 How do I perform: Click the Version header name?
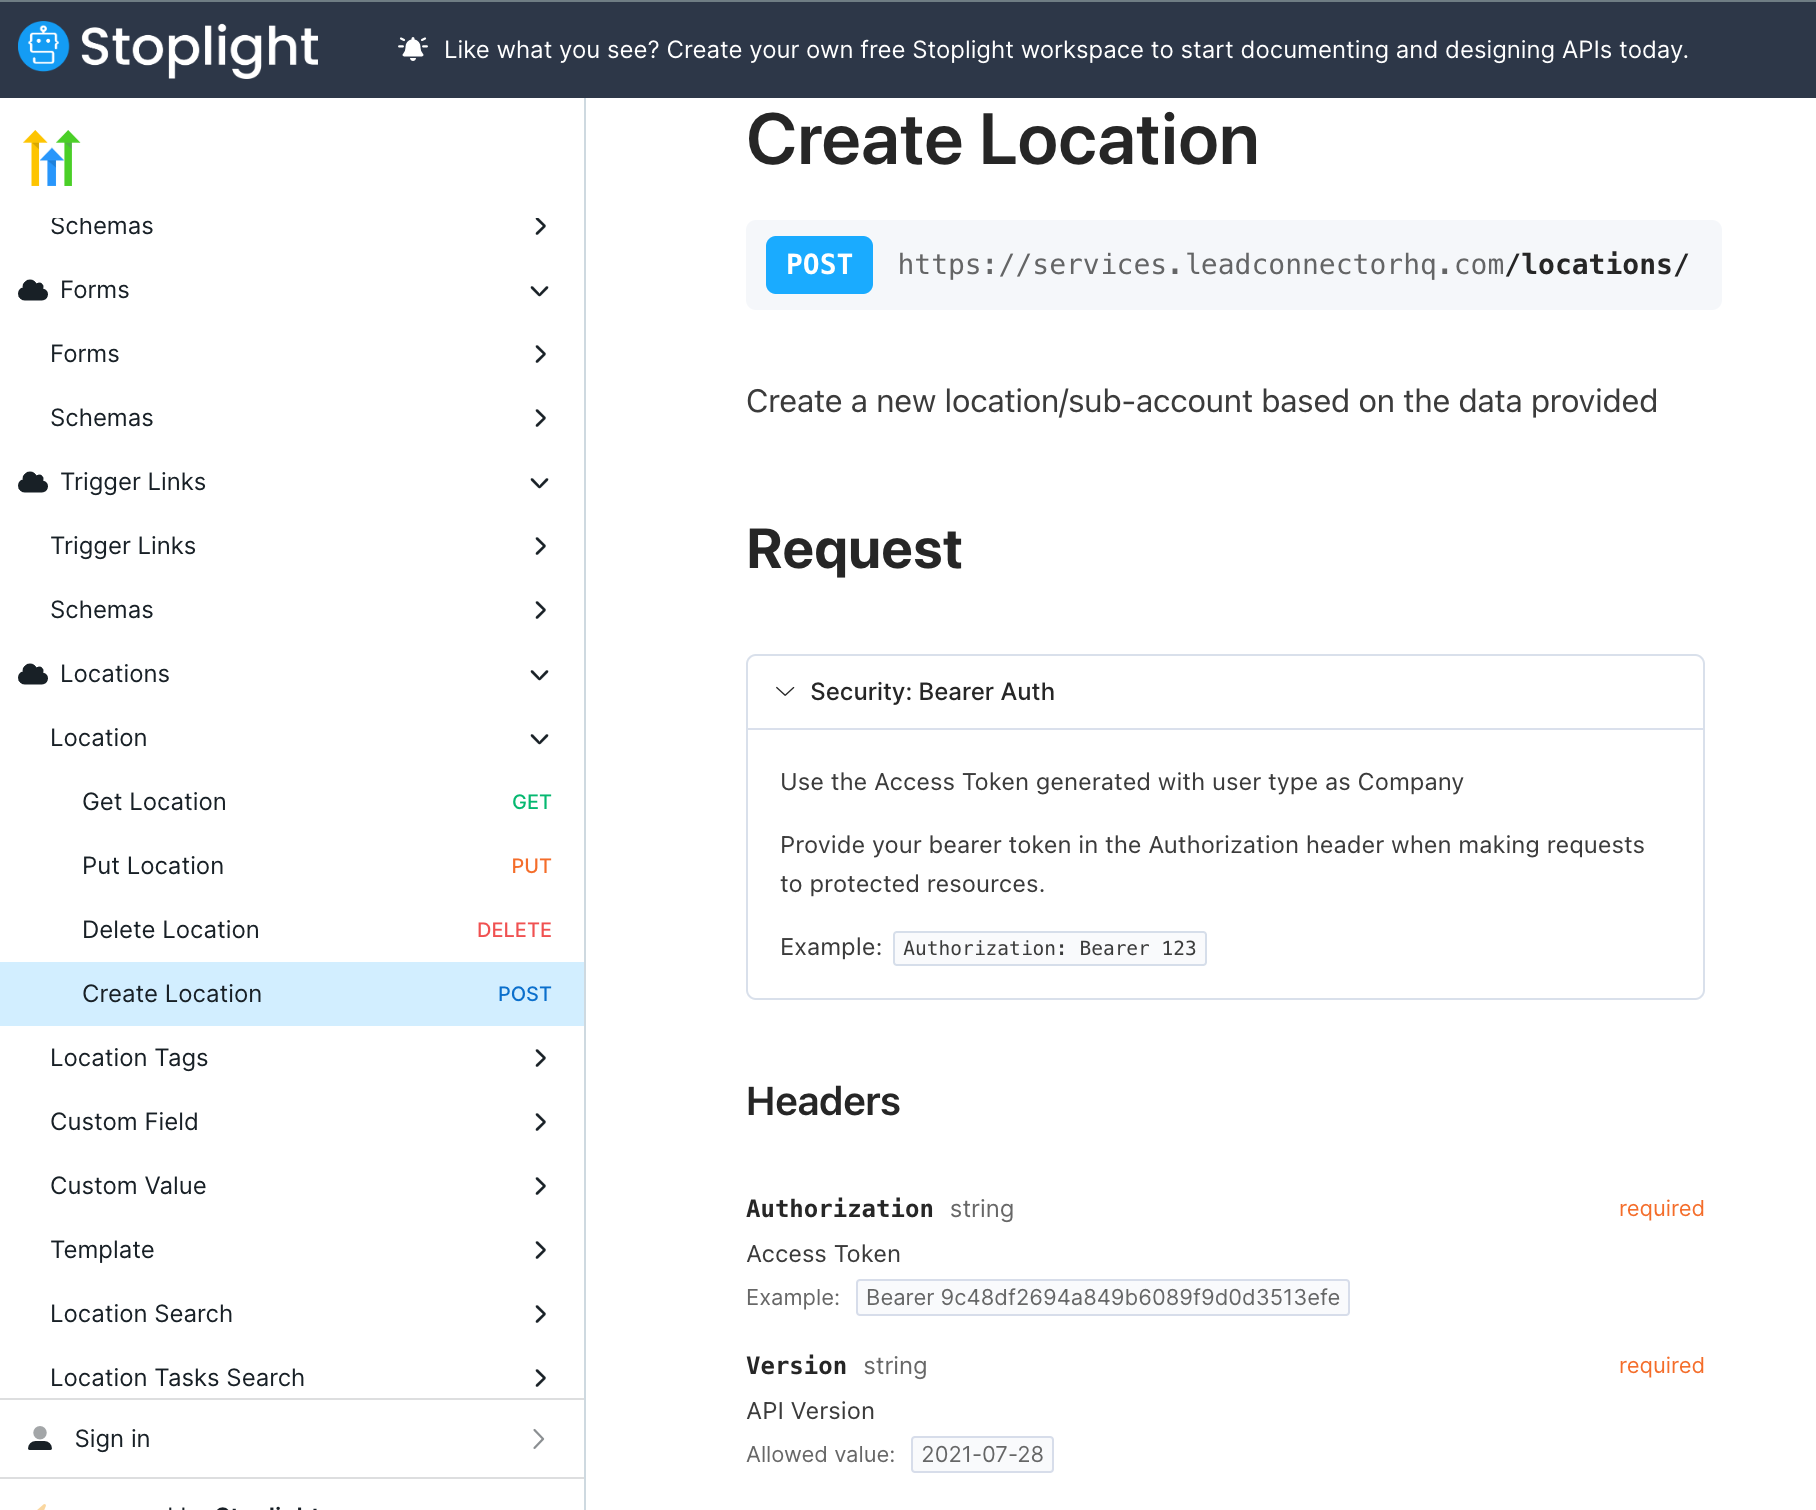[x=796, y=1365]
